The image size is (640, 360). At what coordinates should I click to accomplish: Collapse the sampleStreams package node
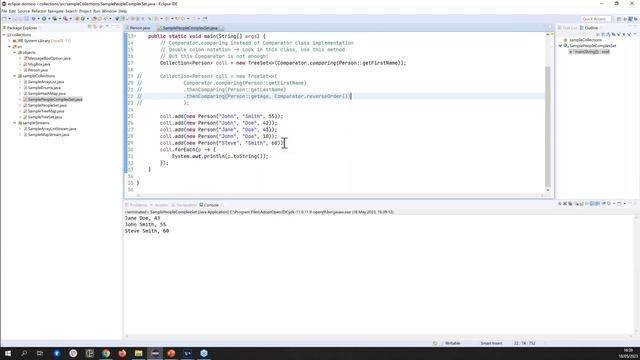point(15,123)
